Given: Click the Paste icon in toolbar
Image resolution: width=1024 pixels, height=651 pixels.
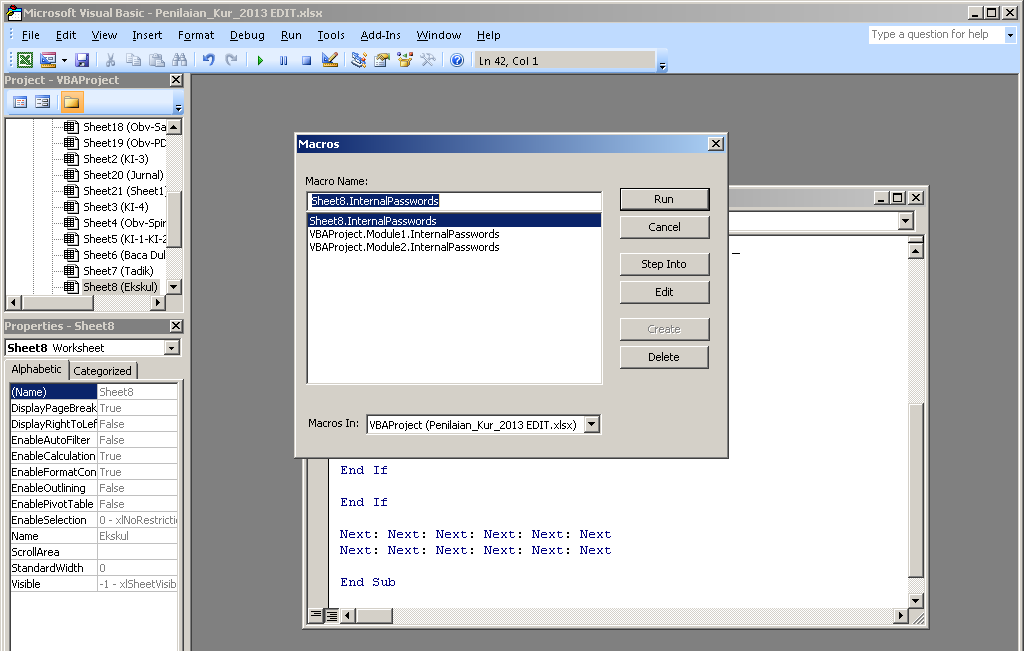Looking at the screenshot, I should 157,60.
